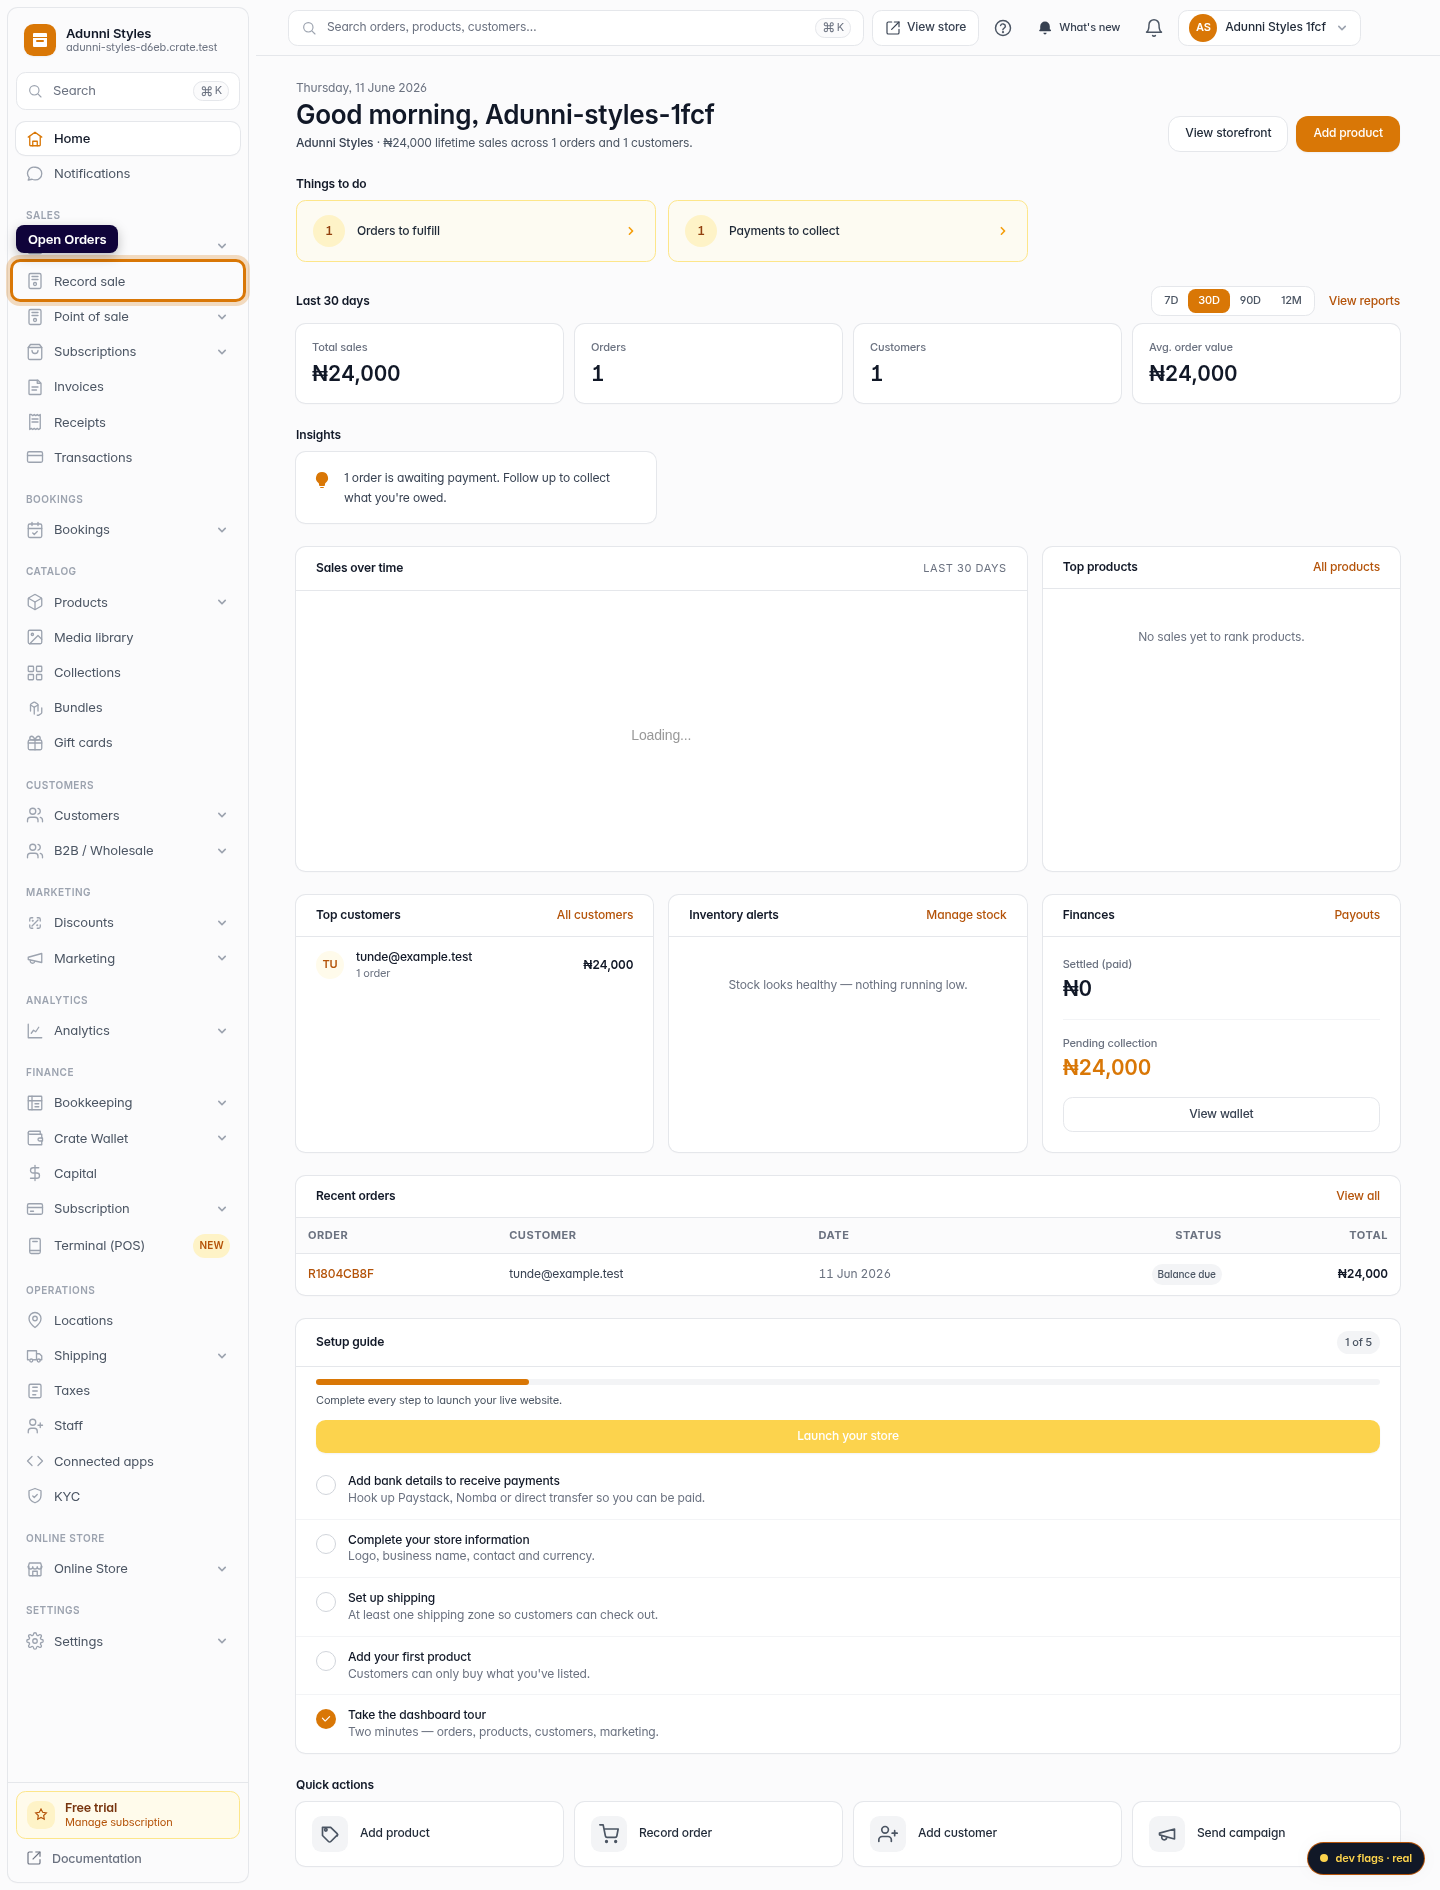
Task: Click the View store button in top bar
Action: [926, 28]
